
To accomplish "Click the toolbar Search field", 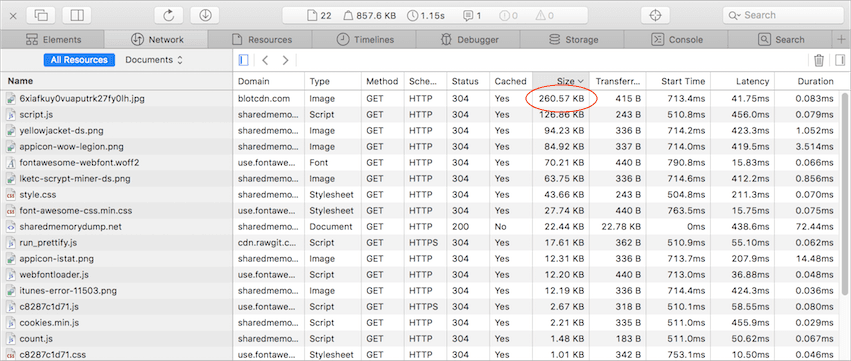I will [782, 16].
